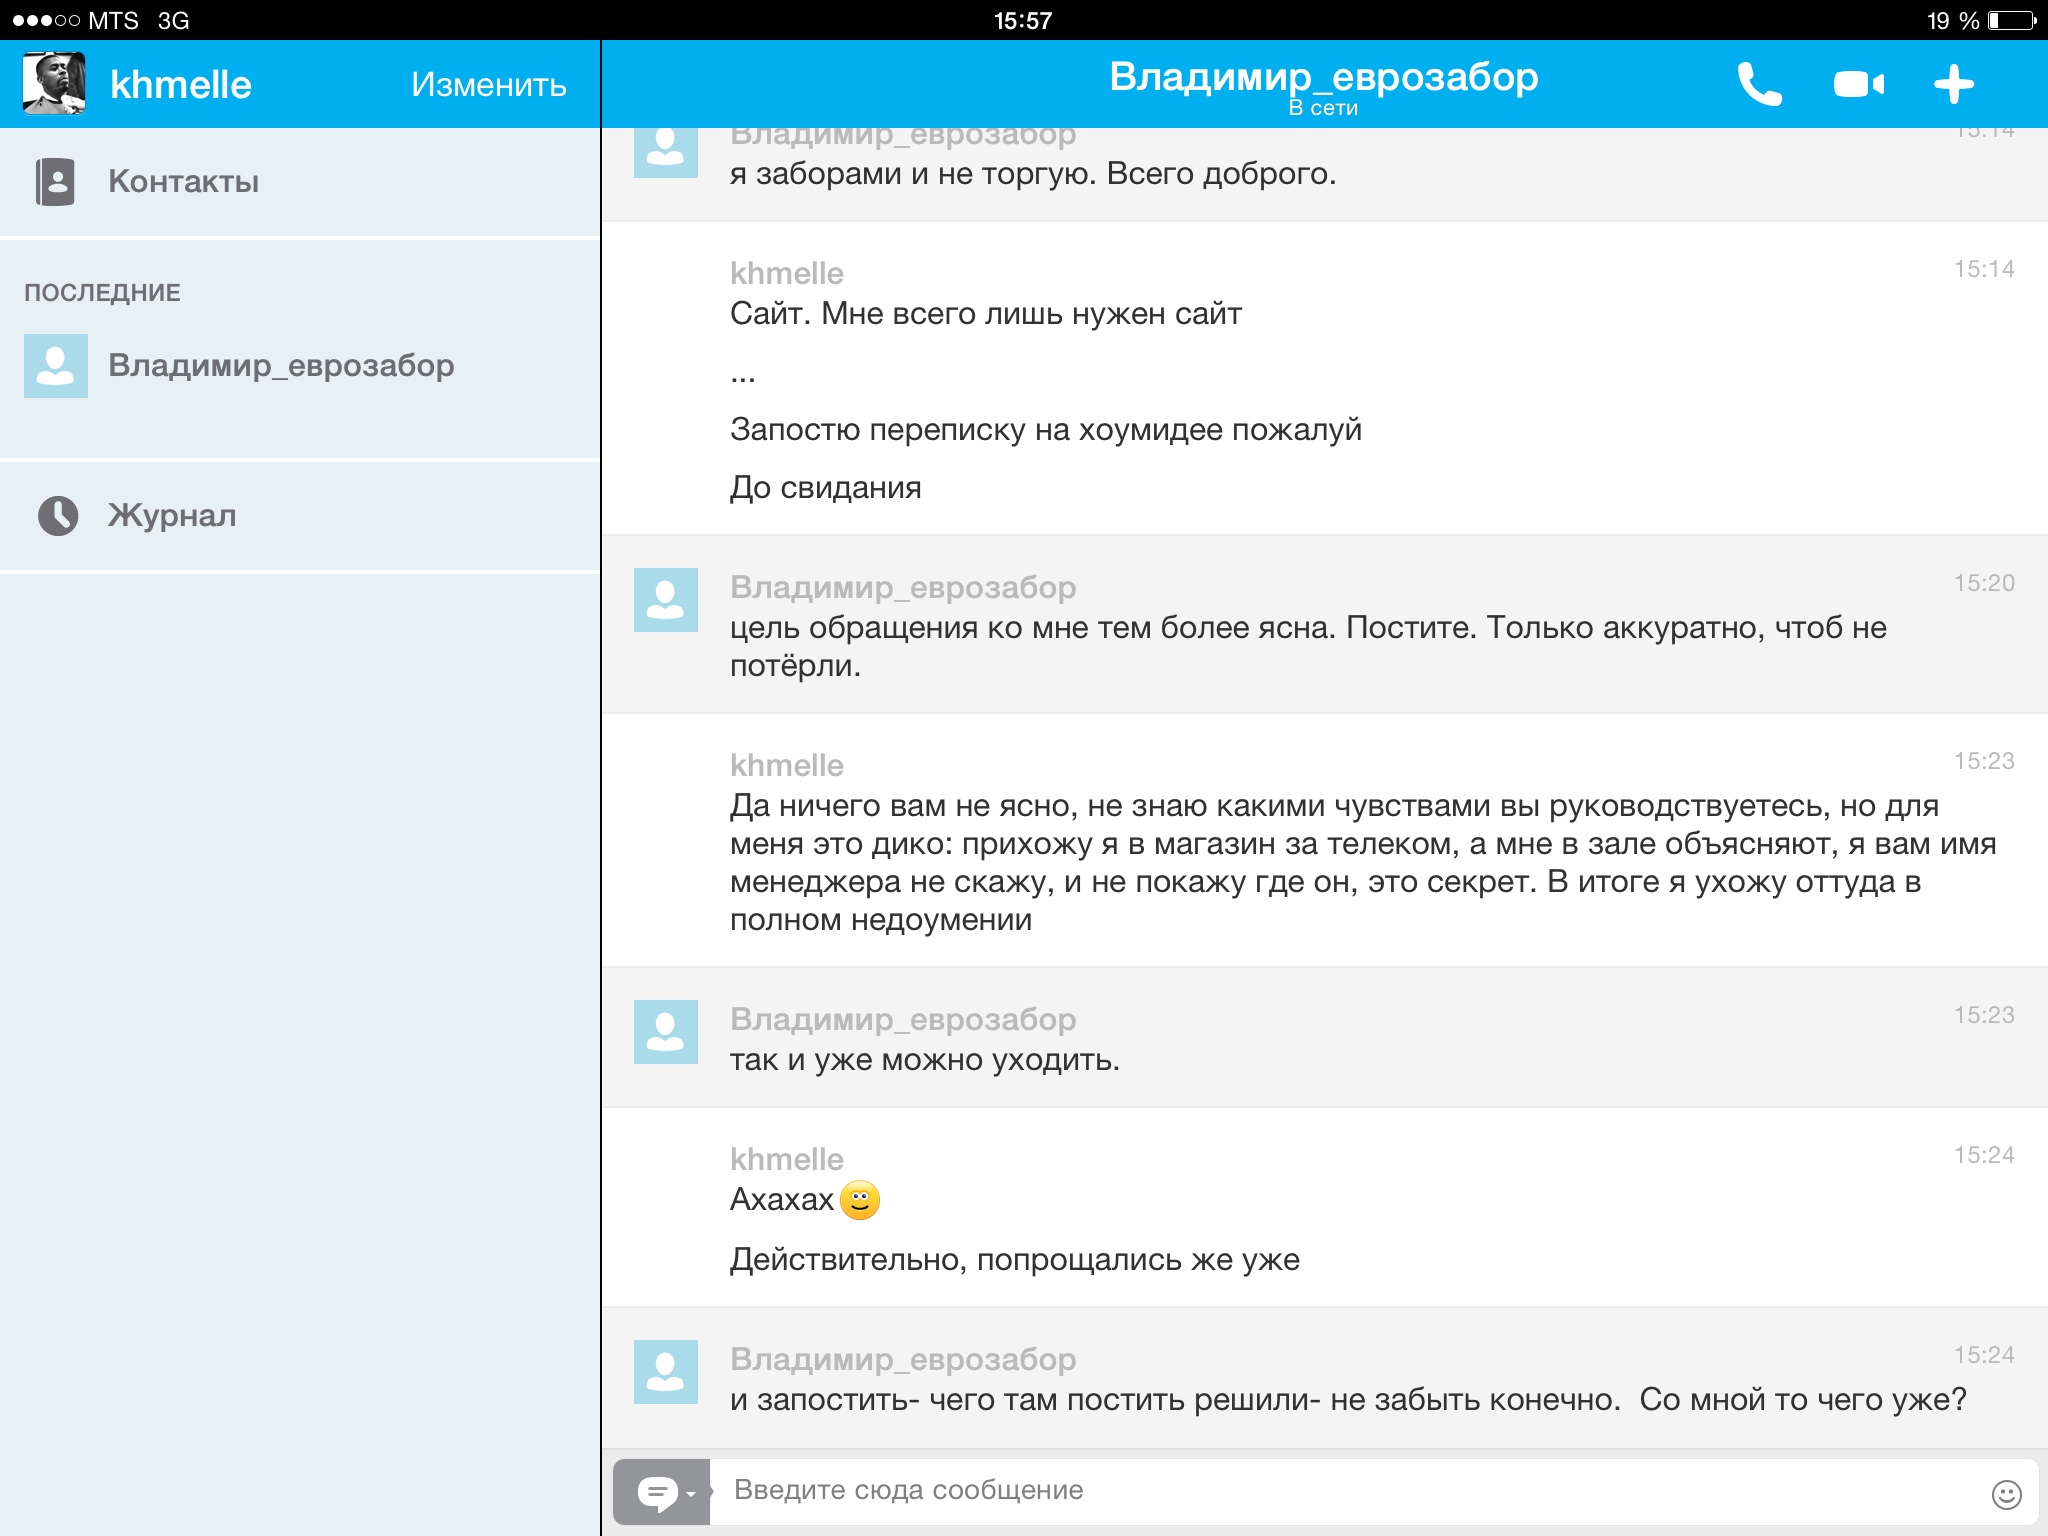The height and width of the screenshot is (1536, 2048).
Task: Tap the plus icon to add participants
Action: click(x=1953, y=84)
